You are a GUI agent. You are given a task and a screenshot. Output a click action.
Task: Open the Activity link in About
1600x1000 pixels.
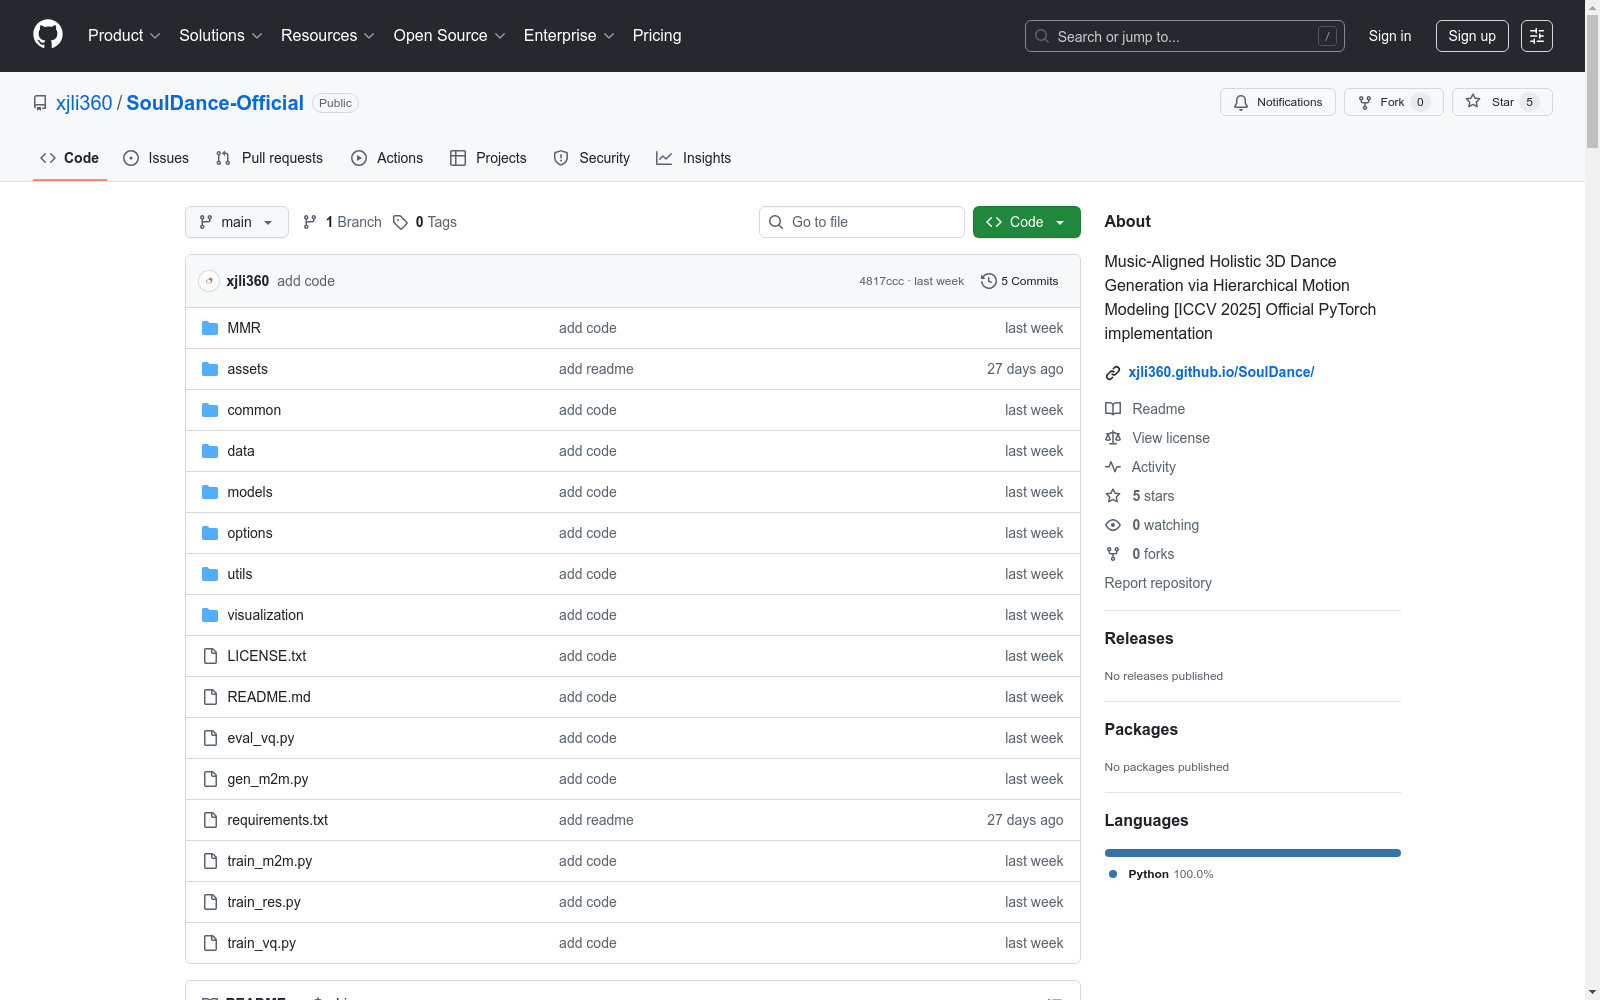click(x=1141, y=467)
